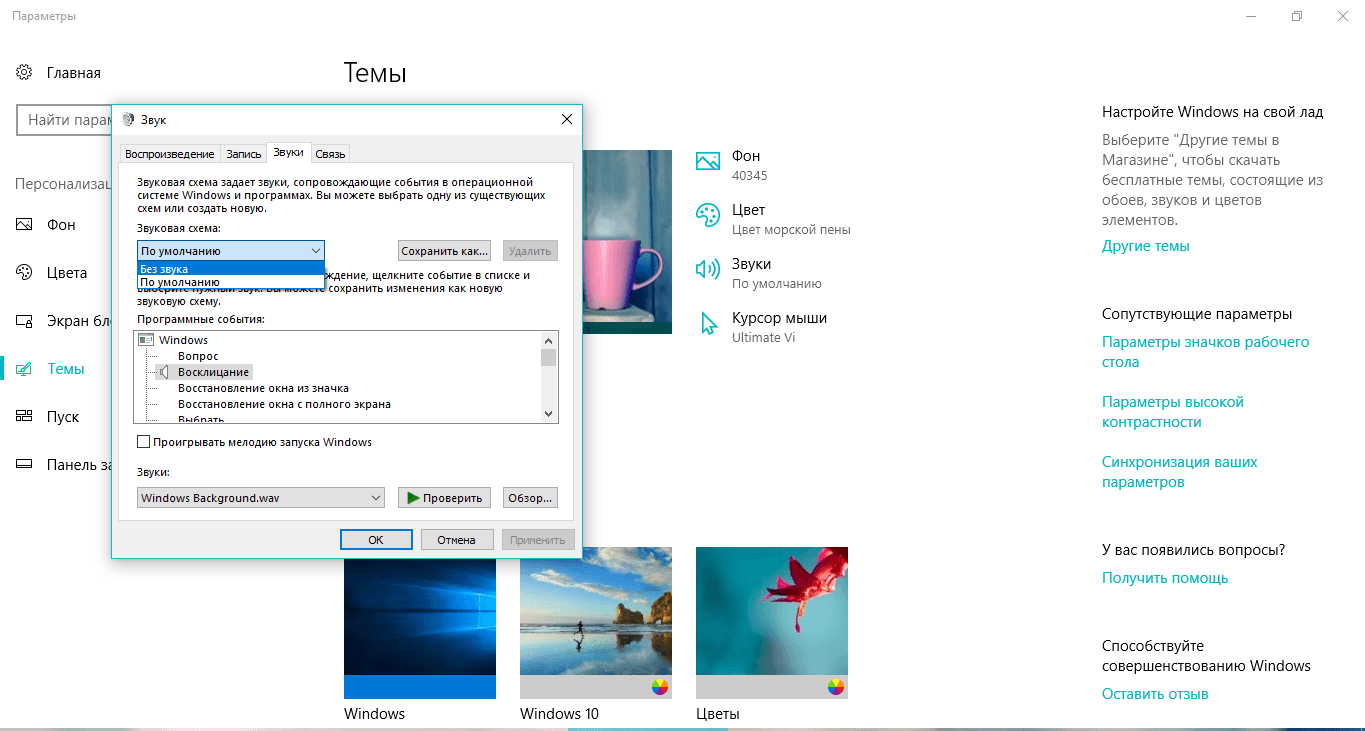Open the Панель задач icon in sidebar
The width and height of the screenshot is (1365, 731).
coord(24,465)
